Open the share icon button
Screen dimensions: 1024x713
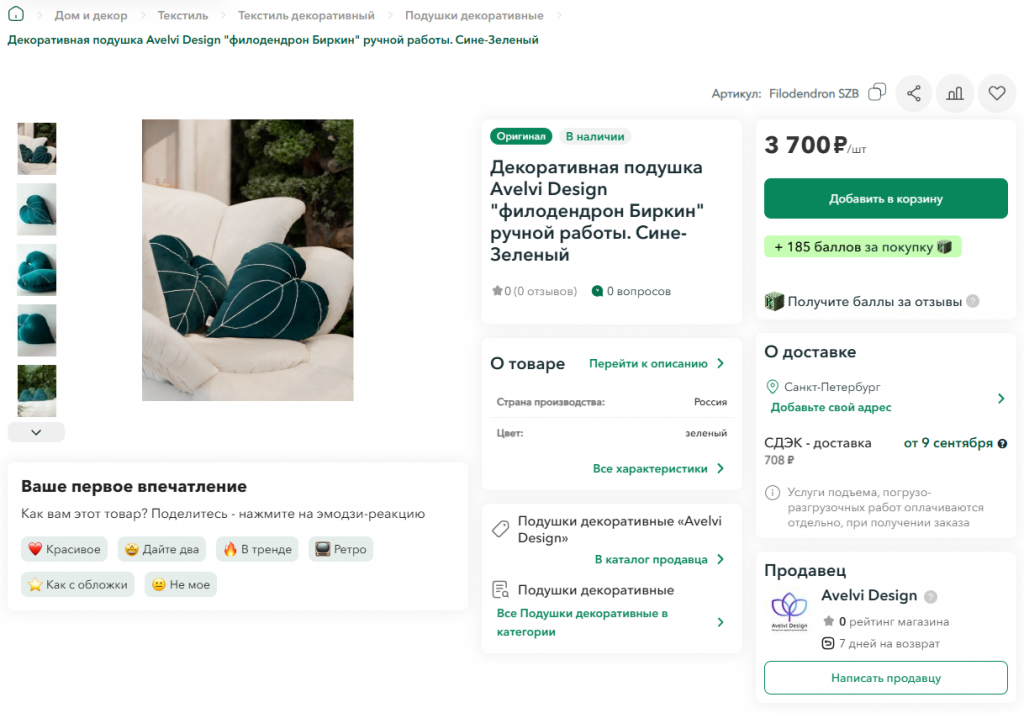pyautogui.click(x=914, y=93)
